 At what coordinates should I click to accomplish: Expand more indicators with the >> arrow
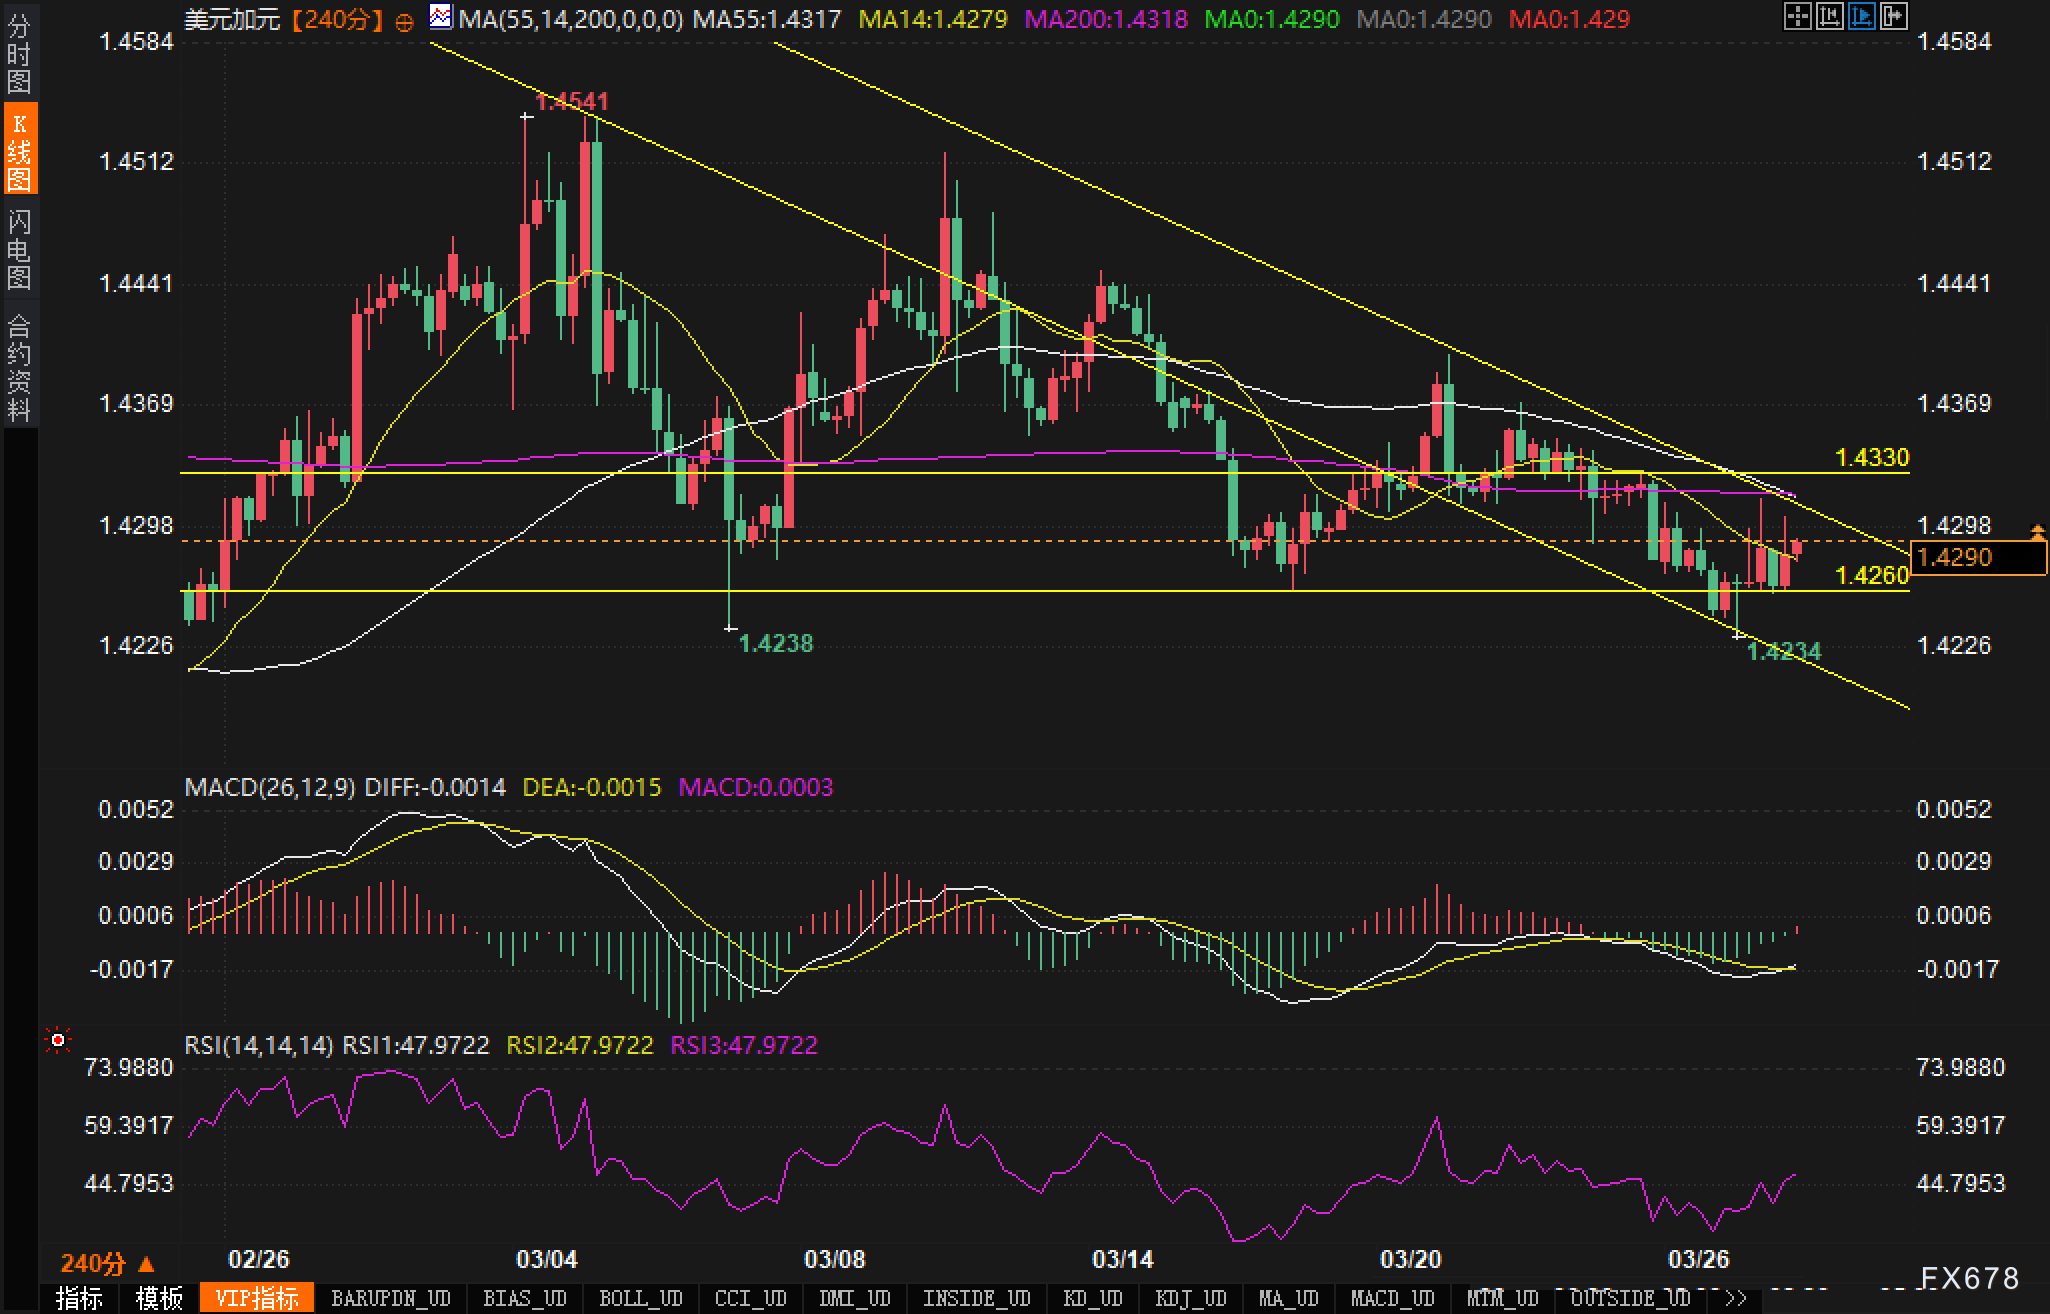tap(1736, 1299)
